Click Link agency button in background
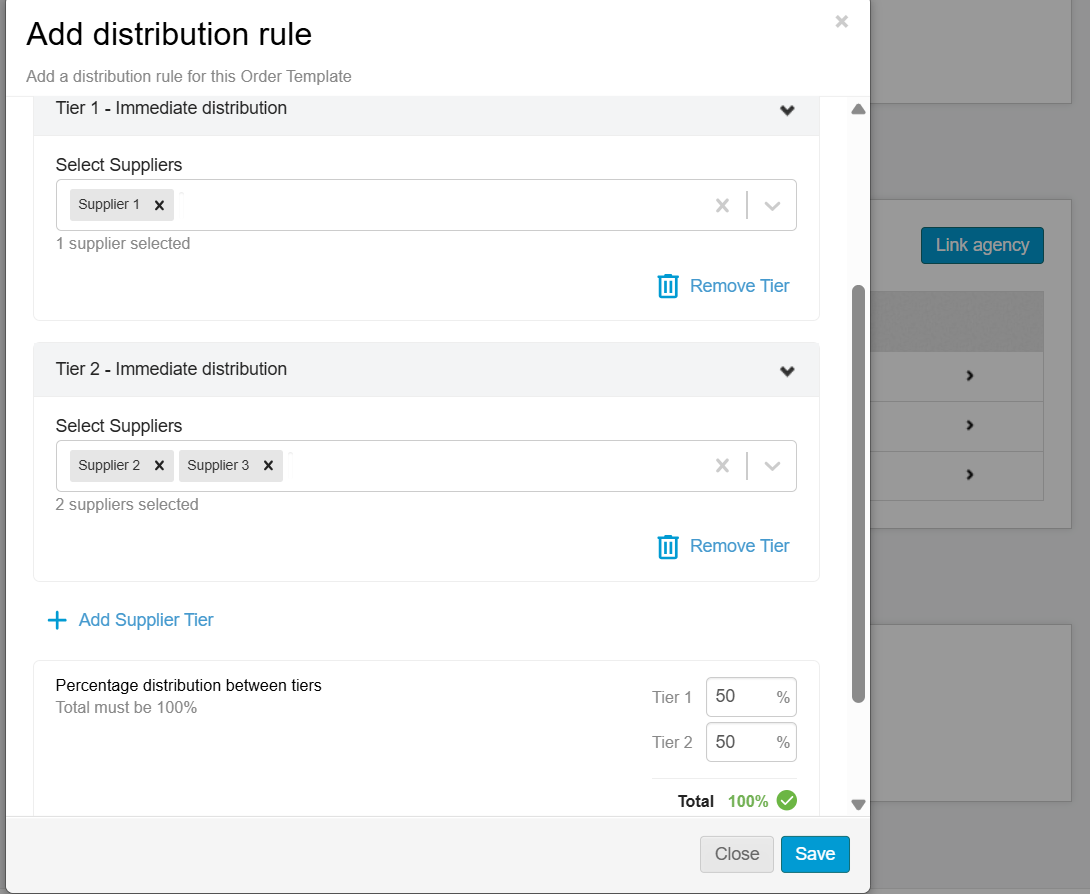Screen dimensions: 1090x894 pyautogui.click(x=981, y=245)
